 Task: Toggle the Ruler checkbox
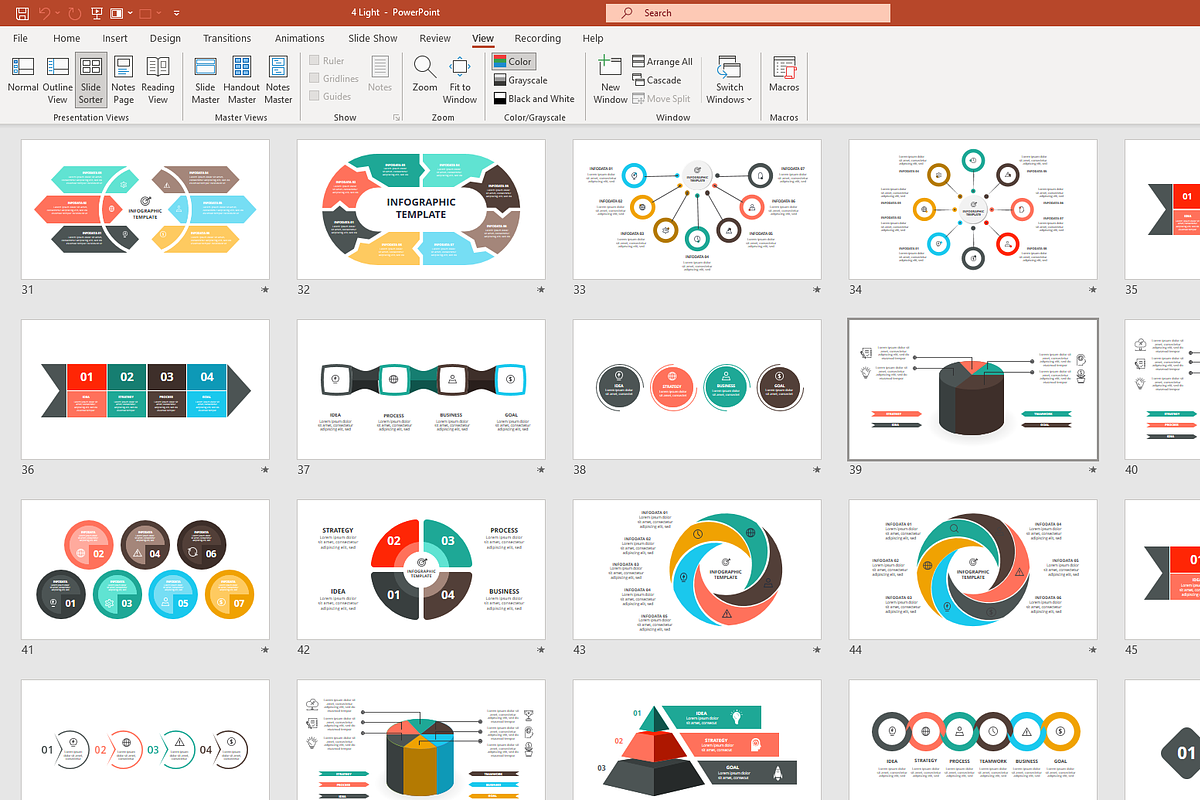327,61
